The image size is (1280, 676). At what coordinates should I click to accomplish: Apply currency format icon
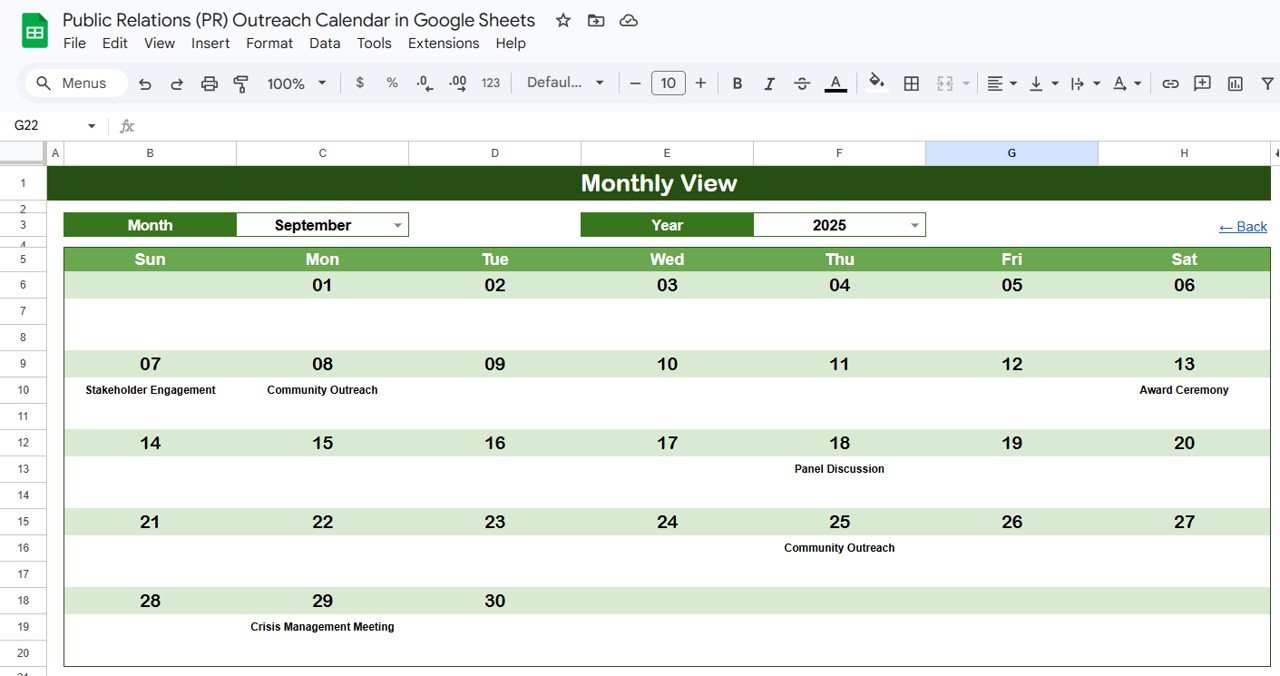click(360, 83)
